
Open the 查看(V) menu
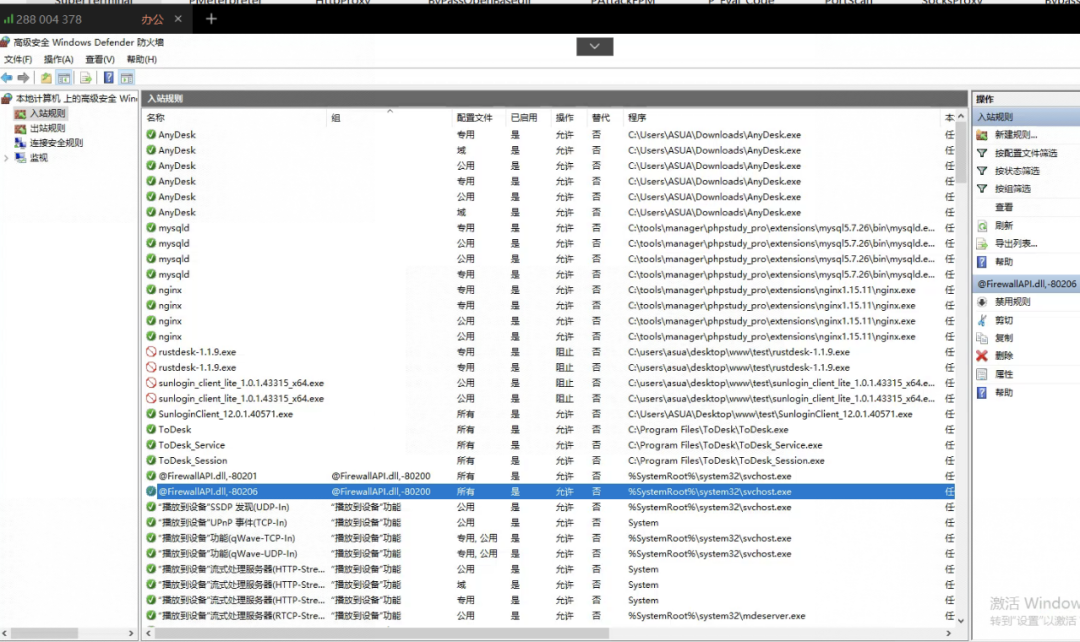[100, 60]
